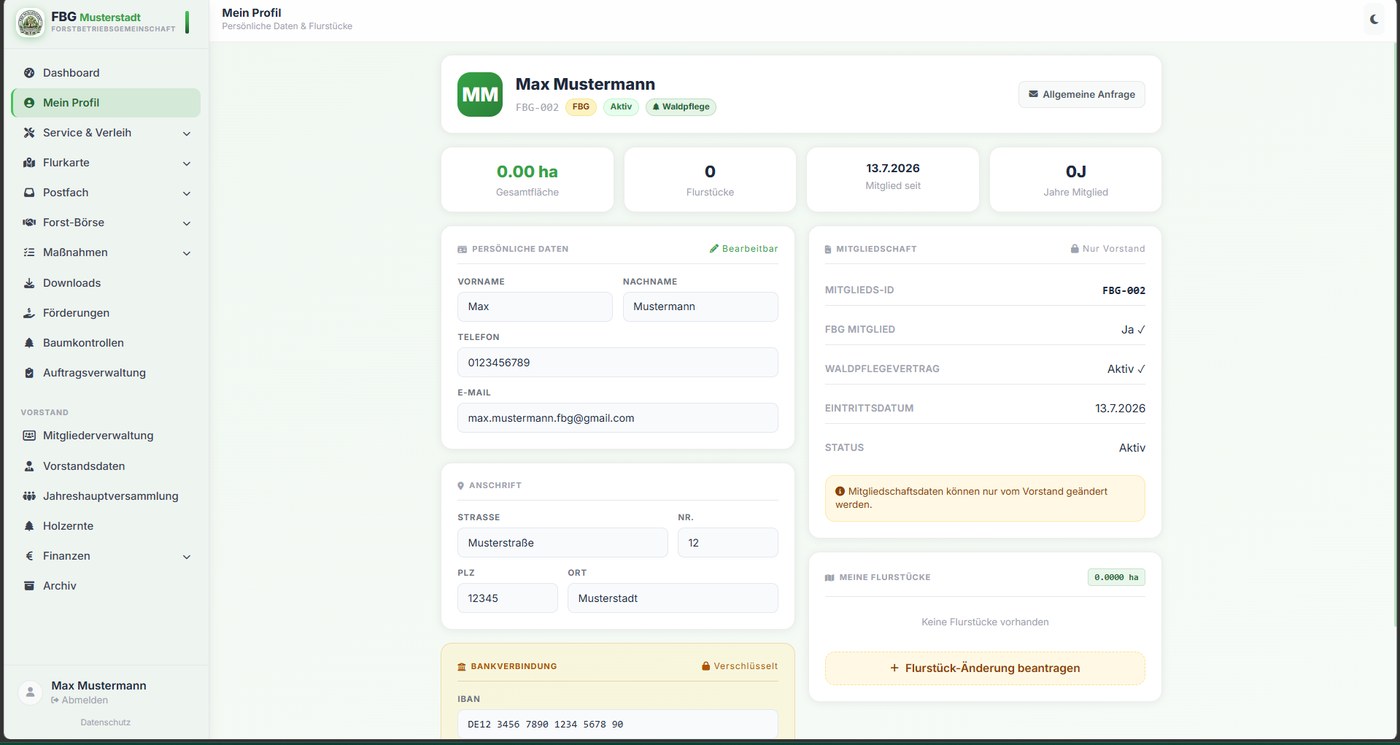Click the Archiv box icon
Screen dimensions: 1400x745
point(29,586)
